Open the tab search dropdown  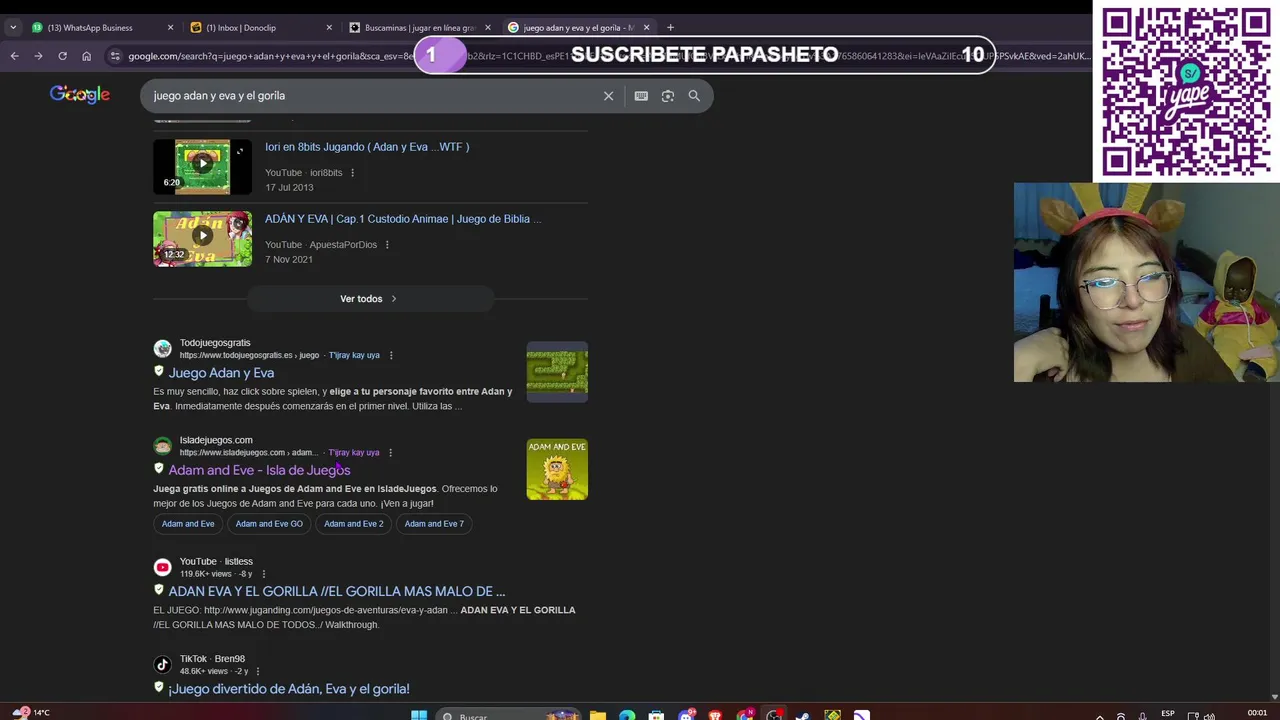pos(12,27)
